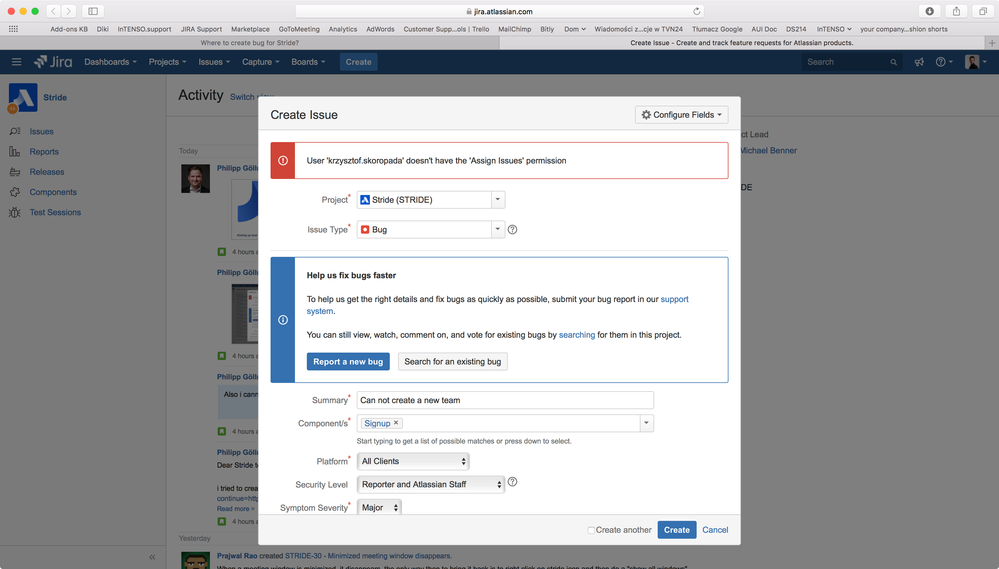Click Prajwal Rao author link

pos(237,556)
